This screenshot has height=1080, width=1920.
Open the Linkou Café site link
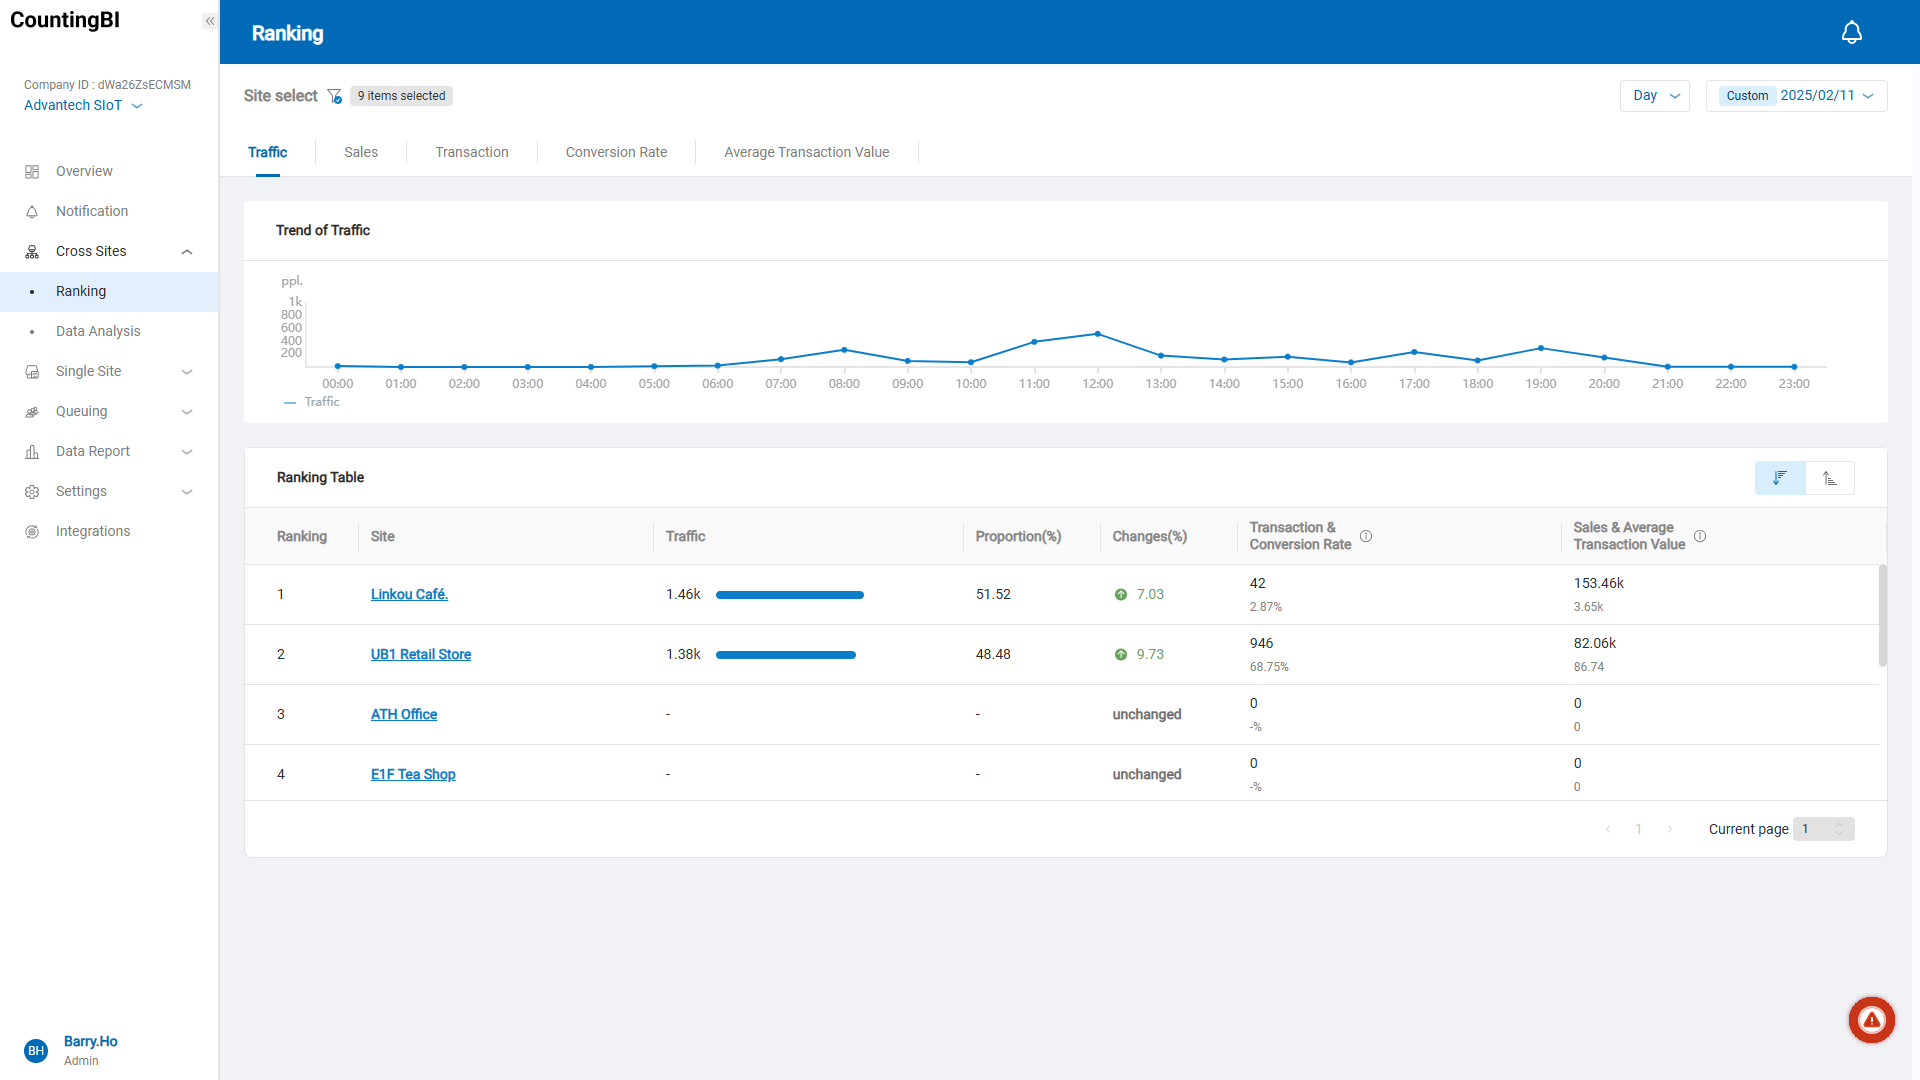(409, 594)
